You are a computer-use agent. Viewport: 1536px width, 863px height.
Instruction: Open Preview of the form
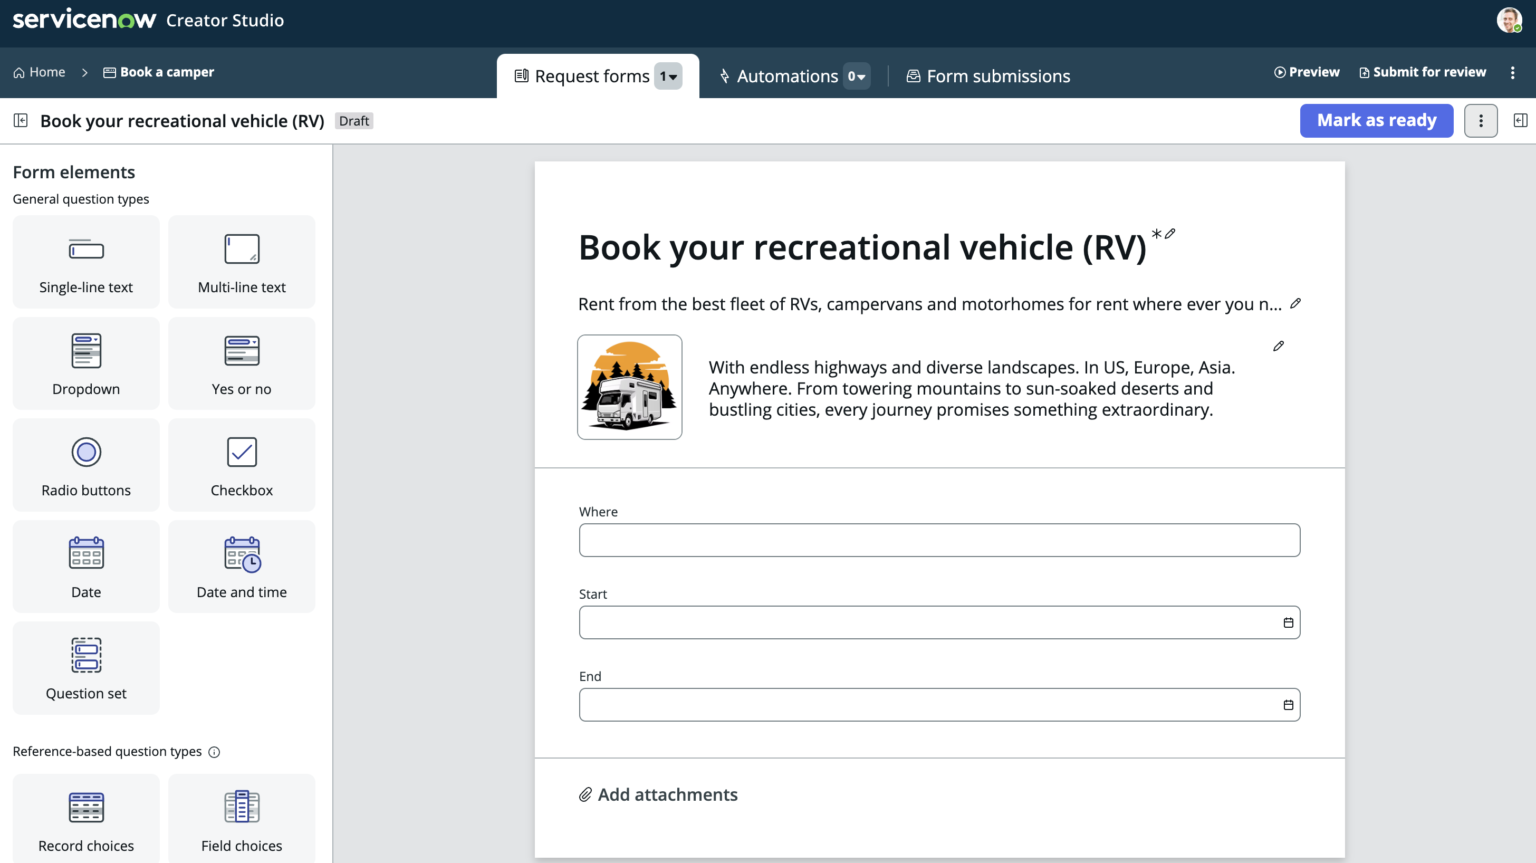tap(1306, 71)
